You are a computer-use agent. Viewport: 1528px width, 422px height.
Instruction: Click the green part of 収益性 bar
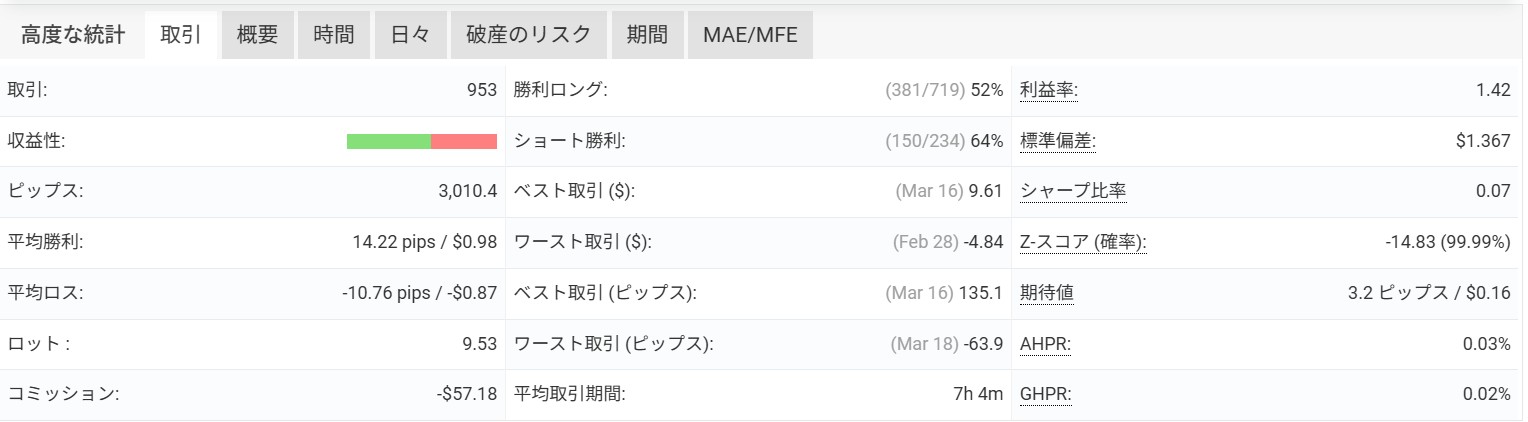click(388, 142)
